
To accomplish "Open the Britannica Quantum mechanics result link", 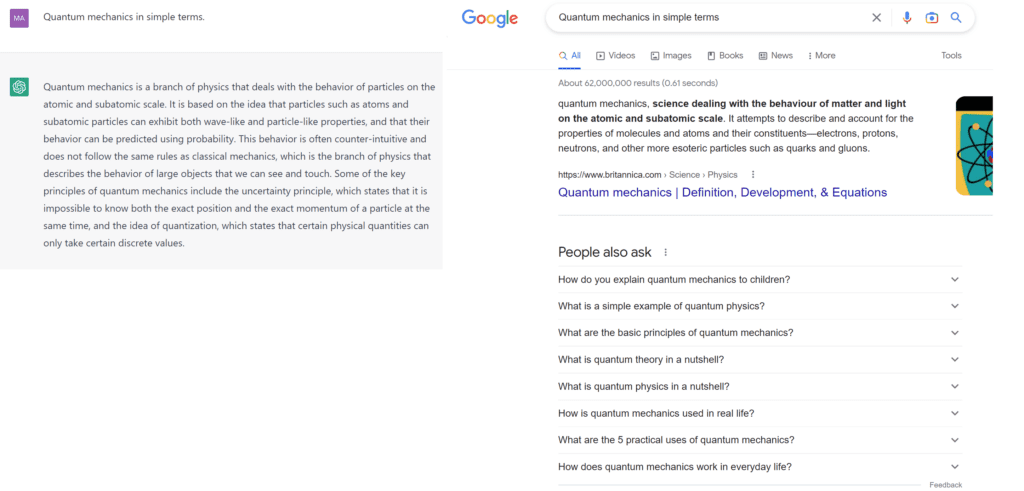I will coord(722,192).
